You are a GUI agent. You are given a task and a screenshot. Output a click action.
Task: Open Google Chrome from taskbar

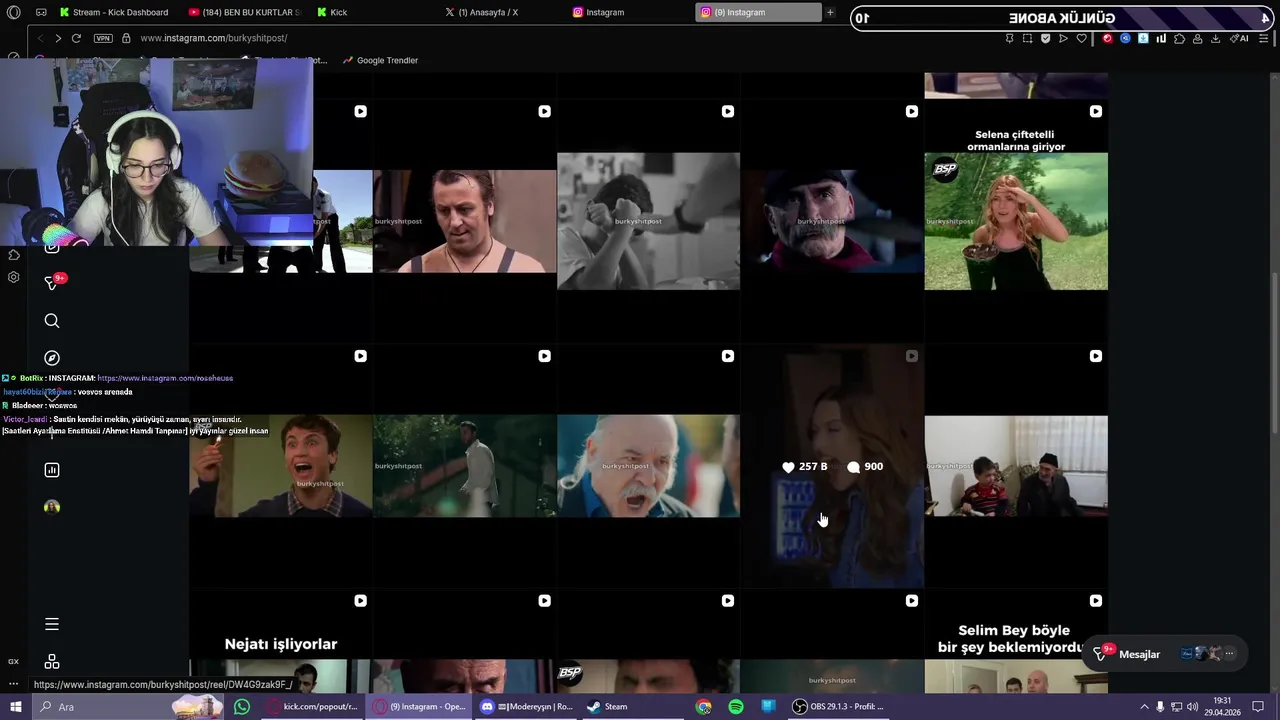(x=704, y=707)
